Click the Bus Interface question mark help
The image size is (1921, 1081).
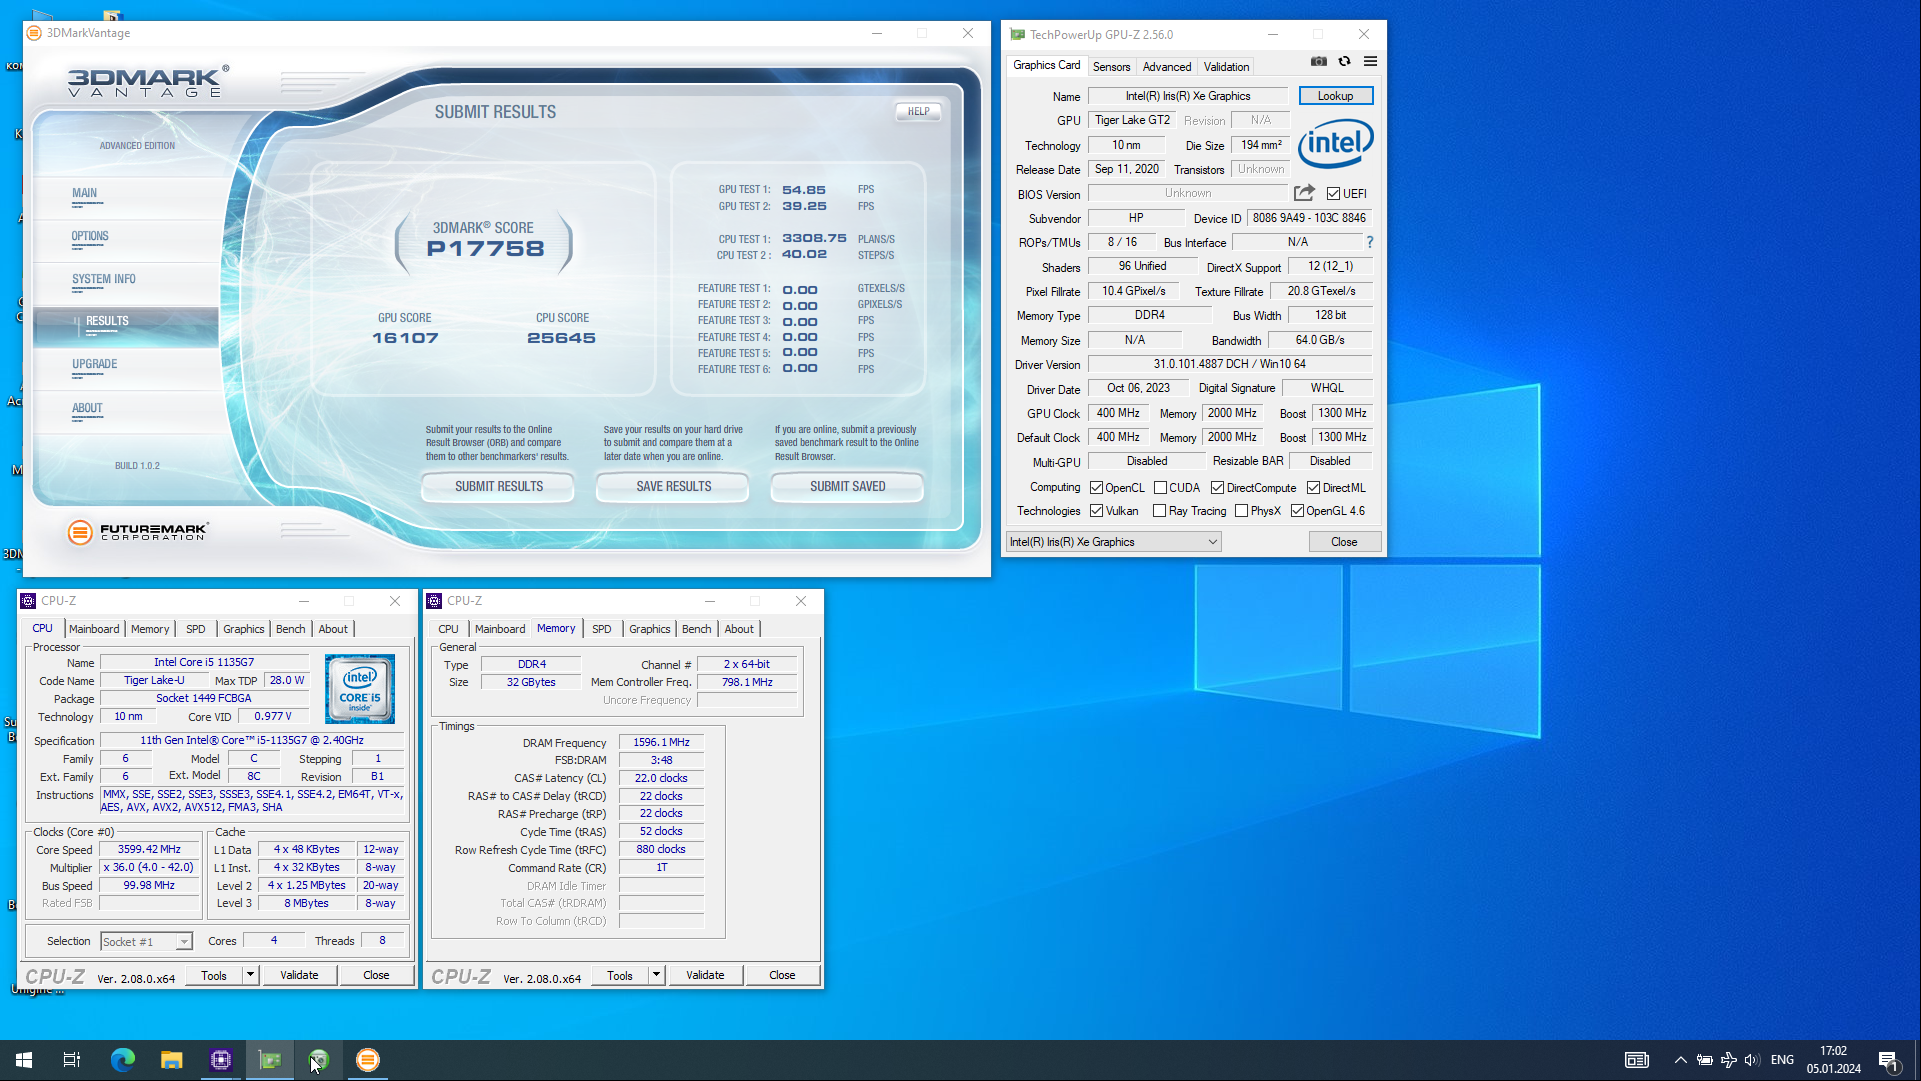(1370, 242)
